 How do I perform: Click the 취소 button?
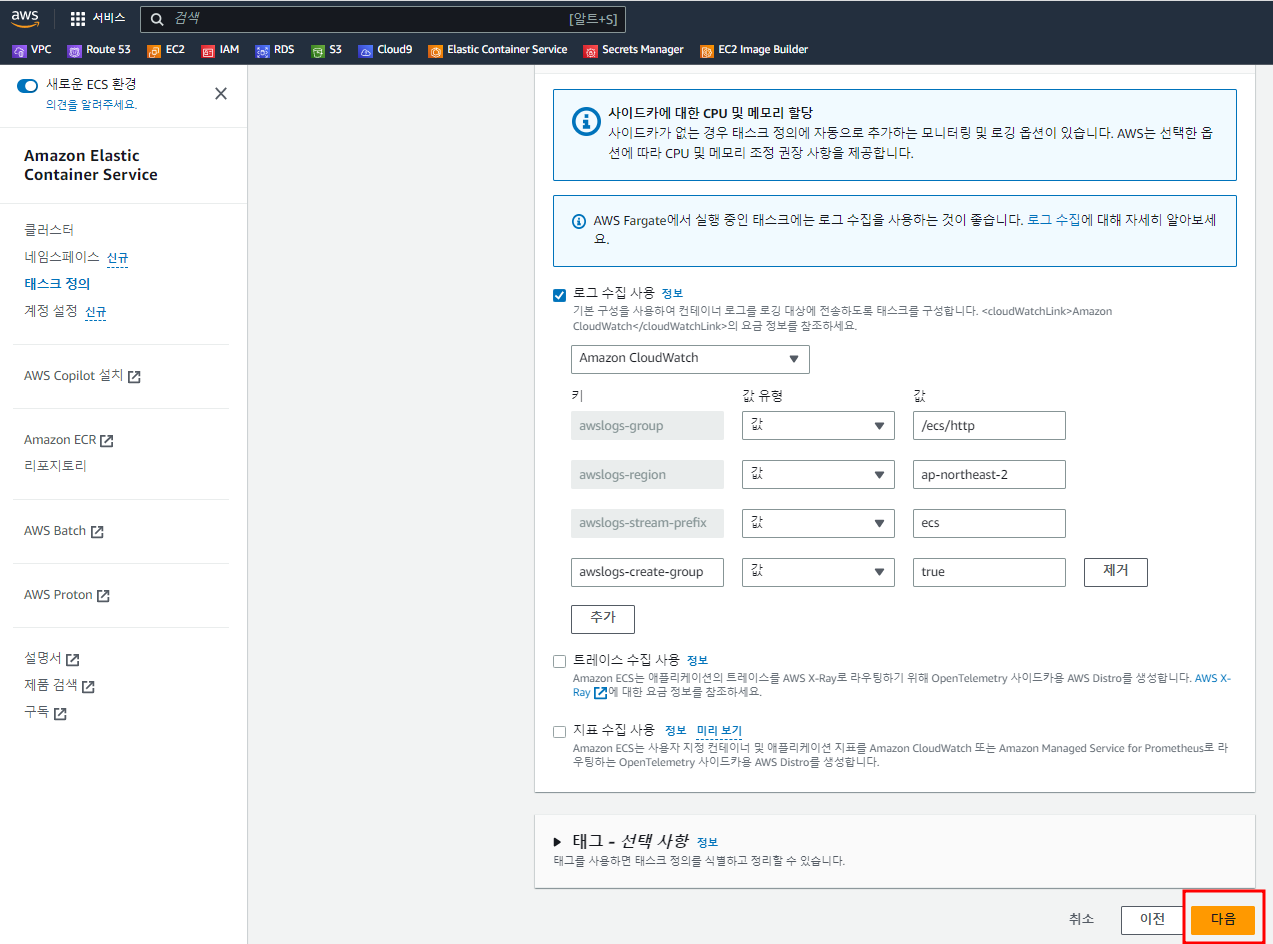[x=1081, y=919]
